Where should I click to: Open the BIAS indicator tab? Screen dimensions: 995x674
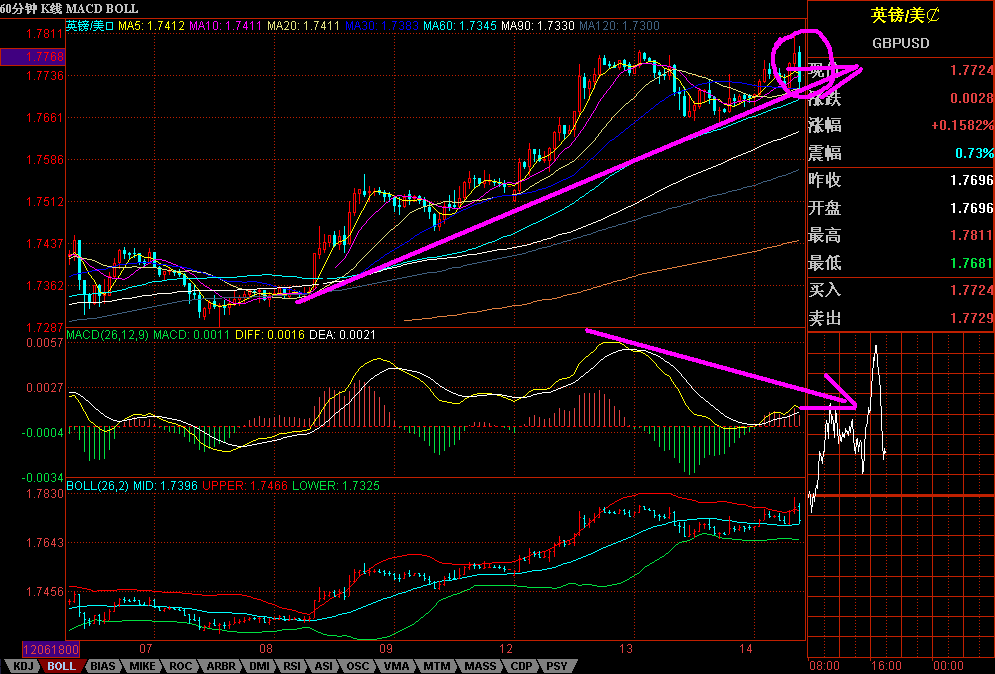coord(103,666)
